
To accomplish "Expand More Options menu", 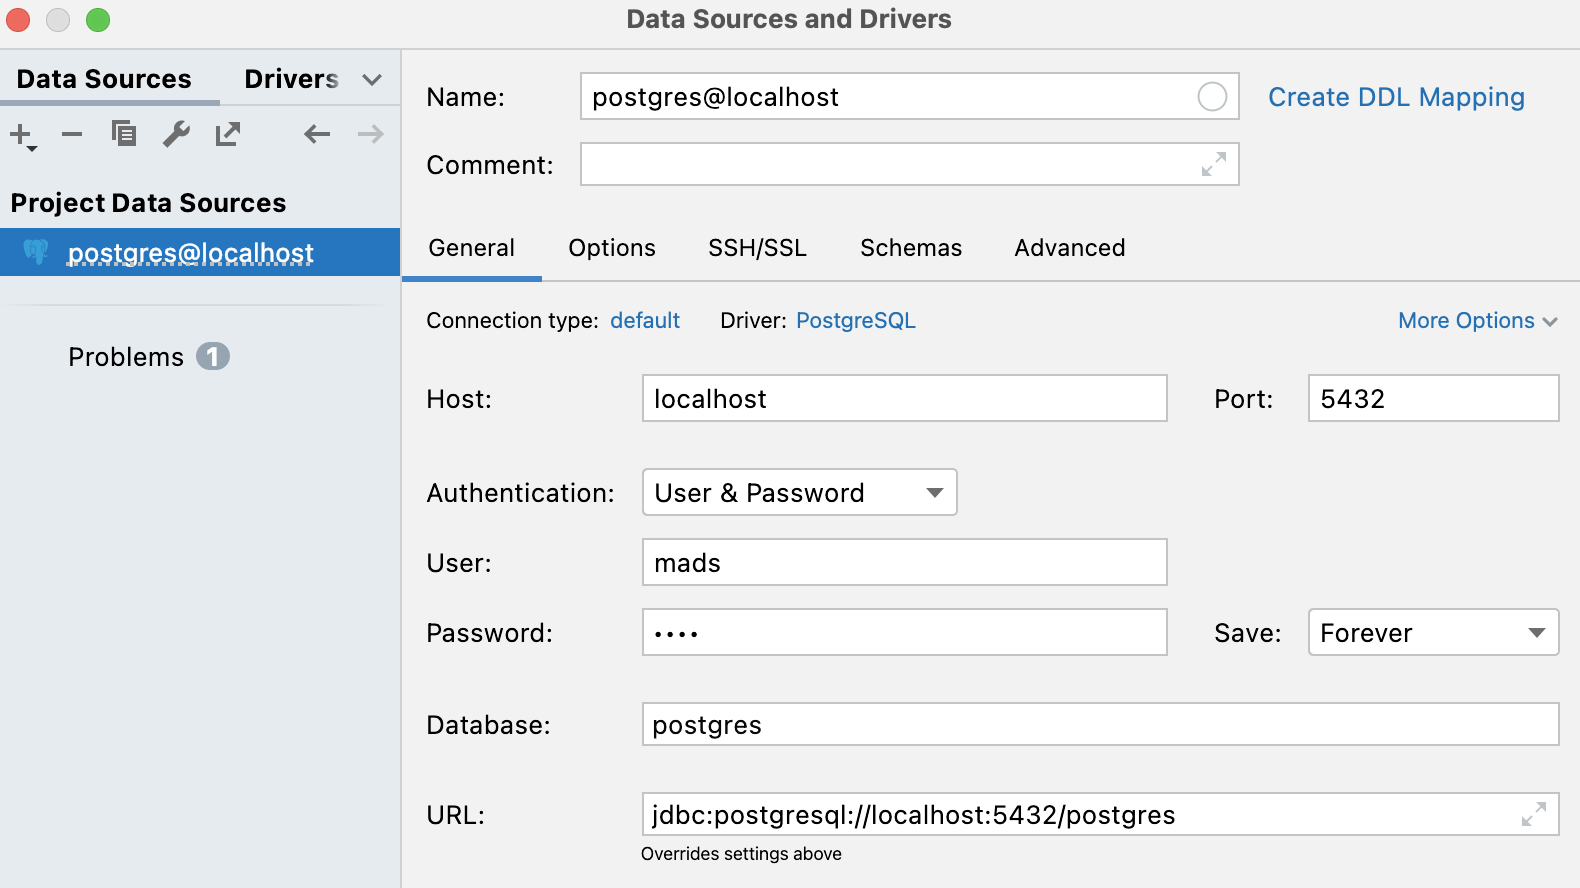I will (1477, 321).
